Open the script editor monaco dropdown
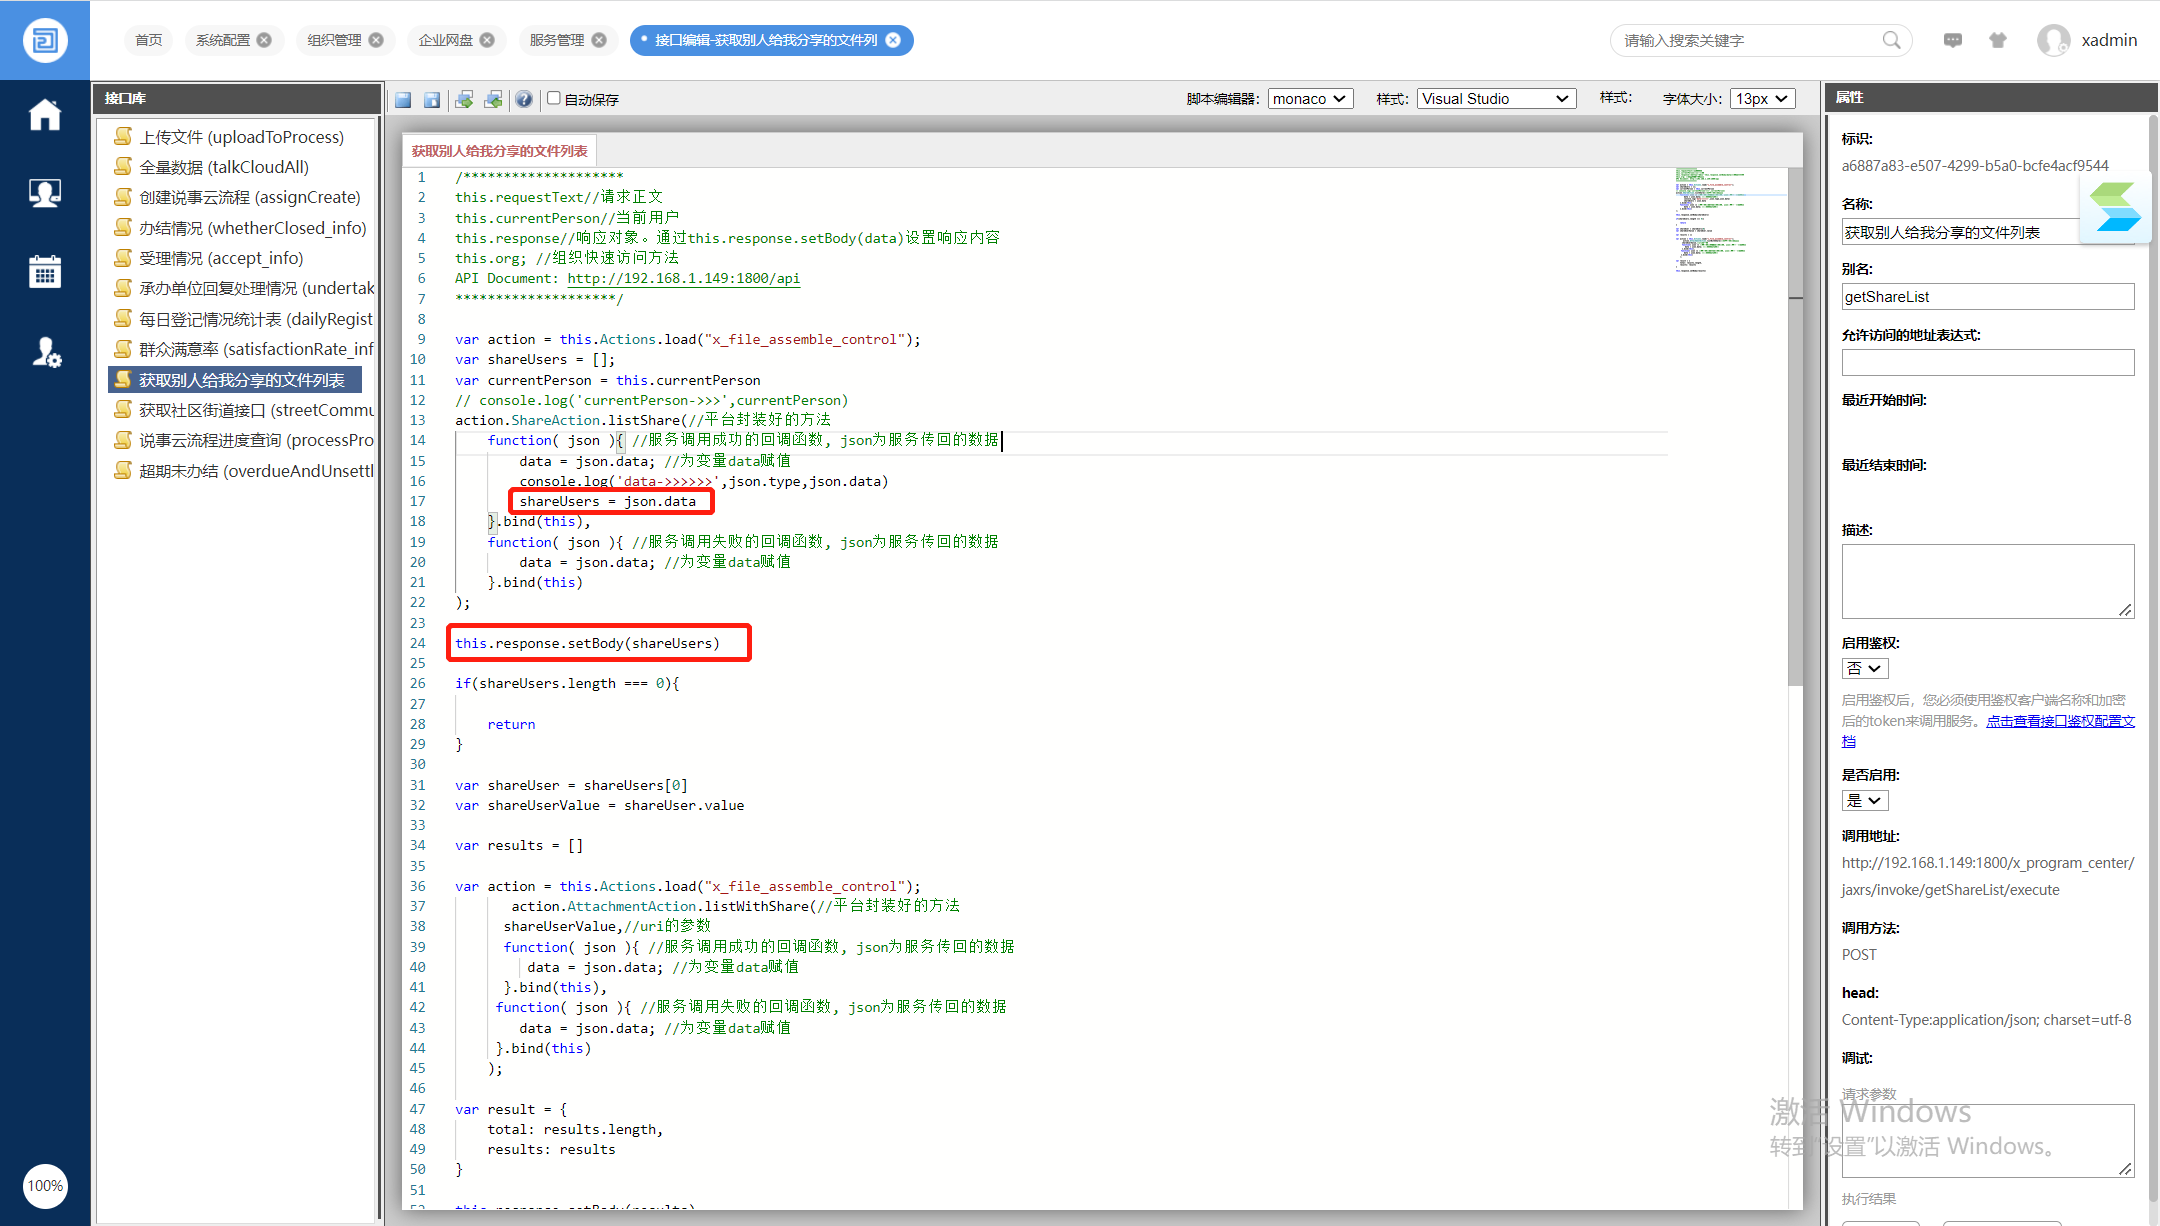This screenshot has height=1226, width=2160. pyautogui.click(x=1310, y=99)
